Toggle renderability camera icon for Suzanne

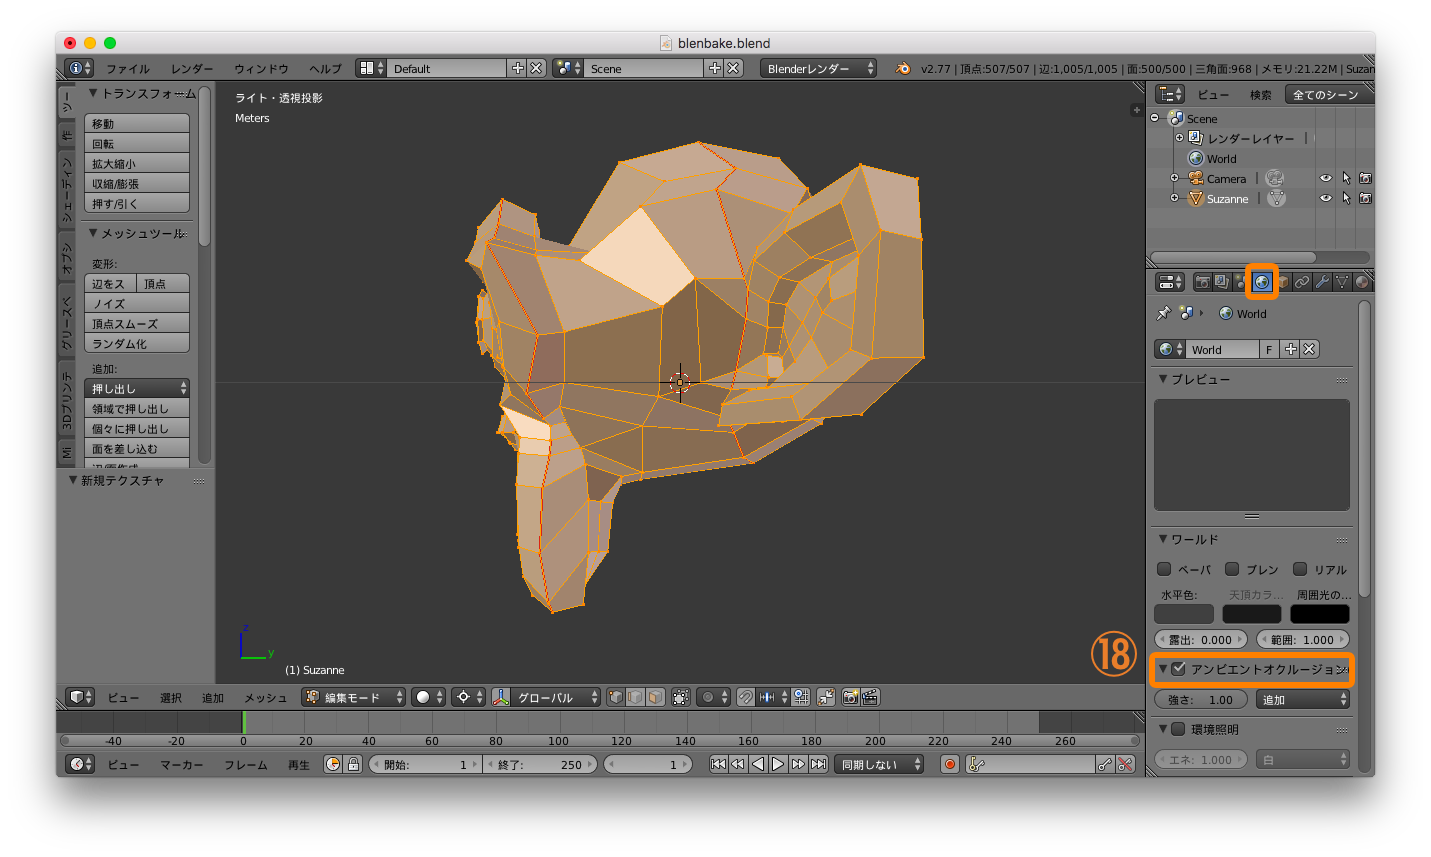[1365, 198]
